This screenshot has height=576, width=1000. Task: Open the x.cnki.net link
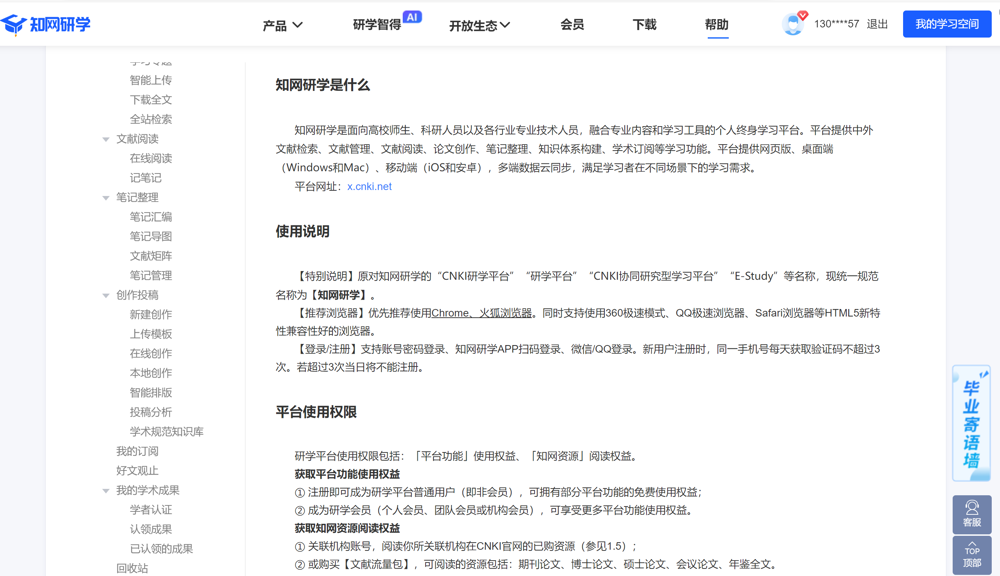[x=369, y=186]
